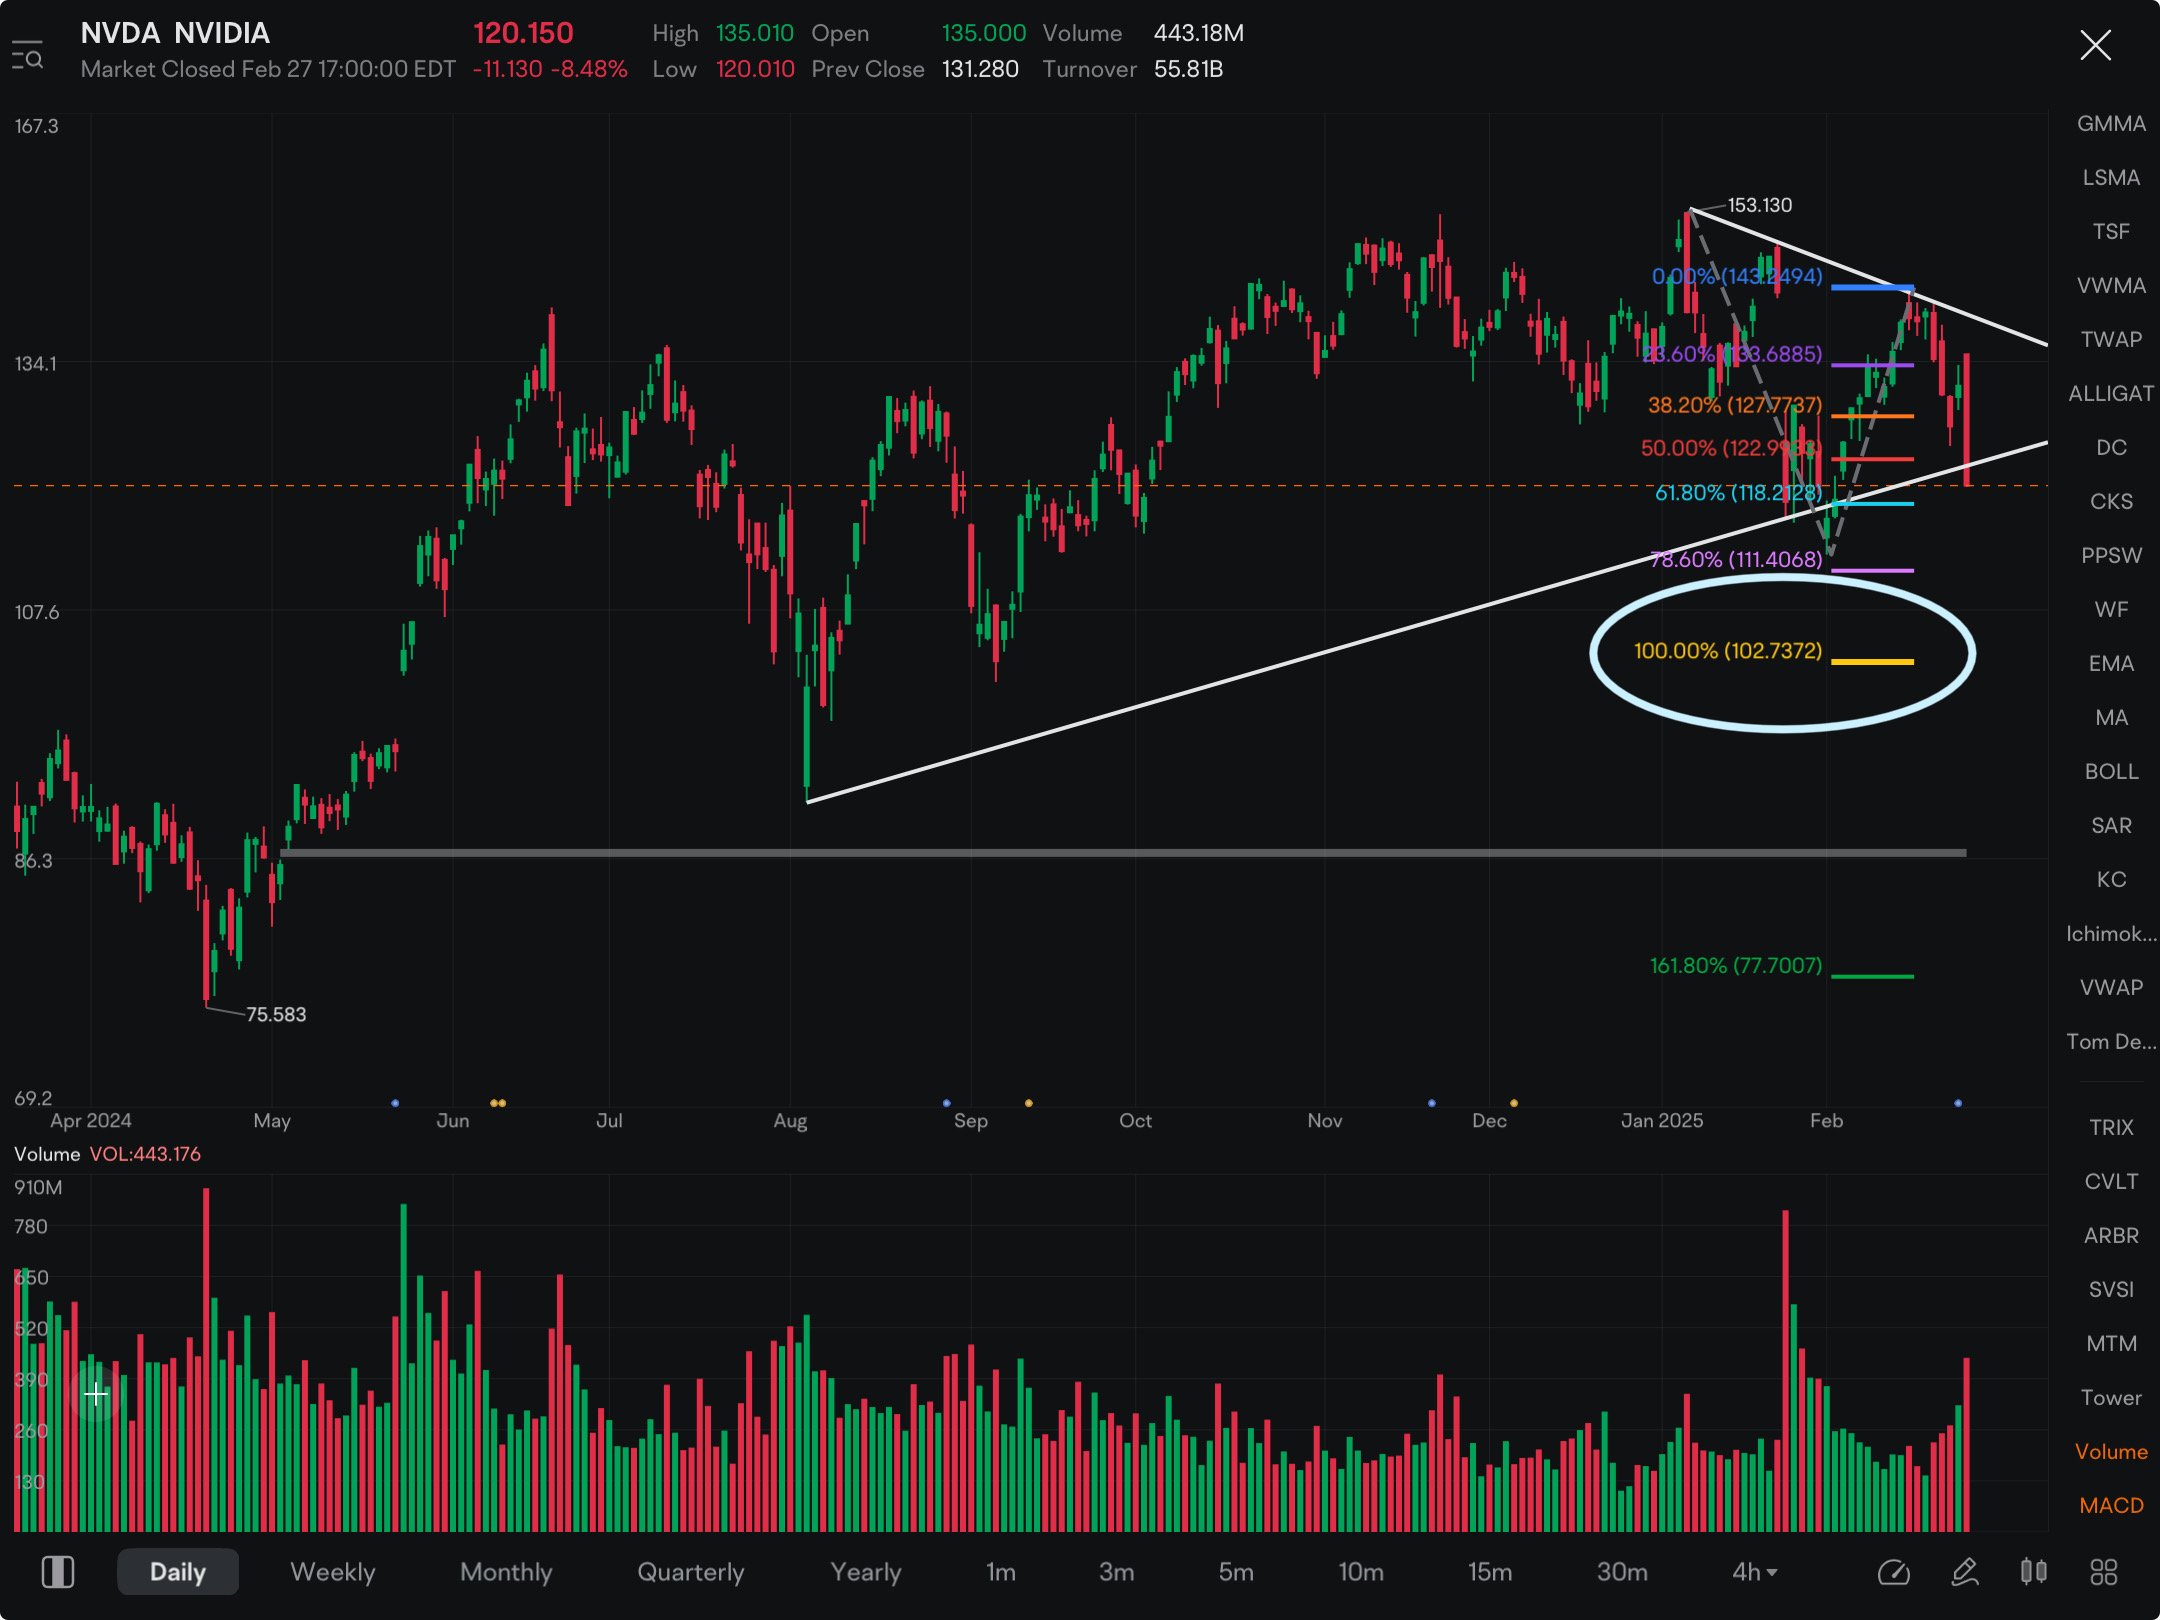Enable the DC indicator
The height and width of the screenshot is (1620, 2160).
[x=2111, y=448]
